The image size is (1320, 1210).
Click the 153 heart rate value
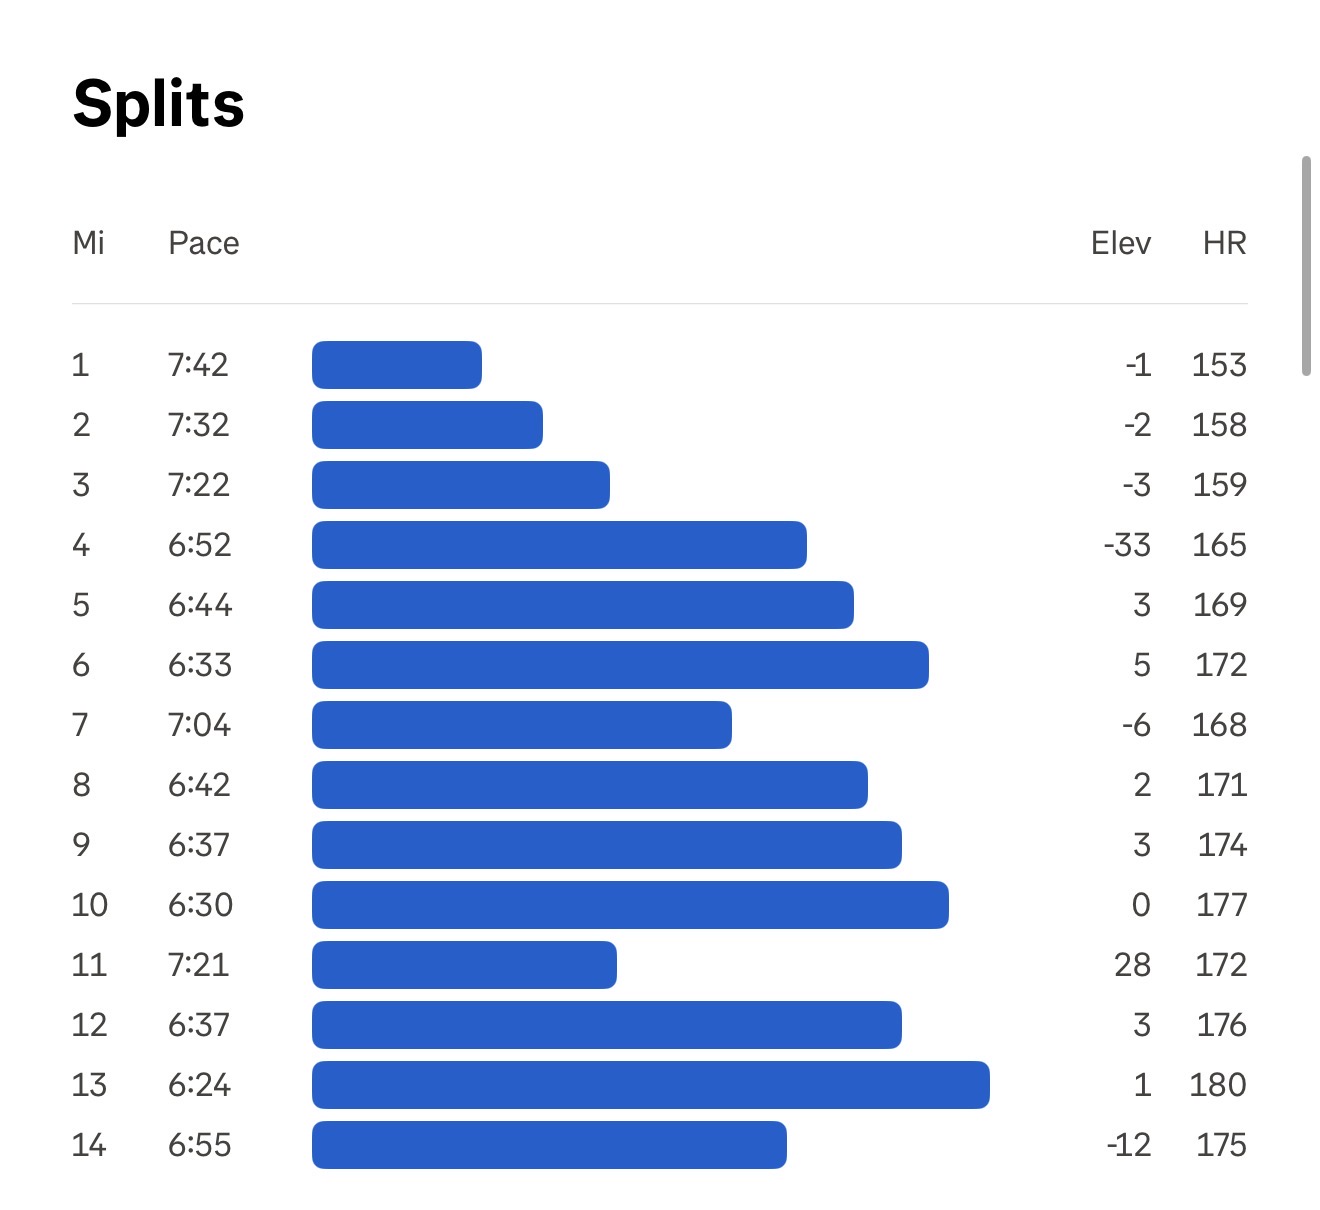[x=1219, y=365]
